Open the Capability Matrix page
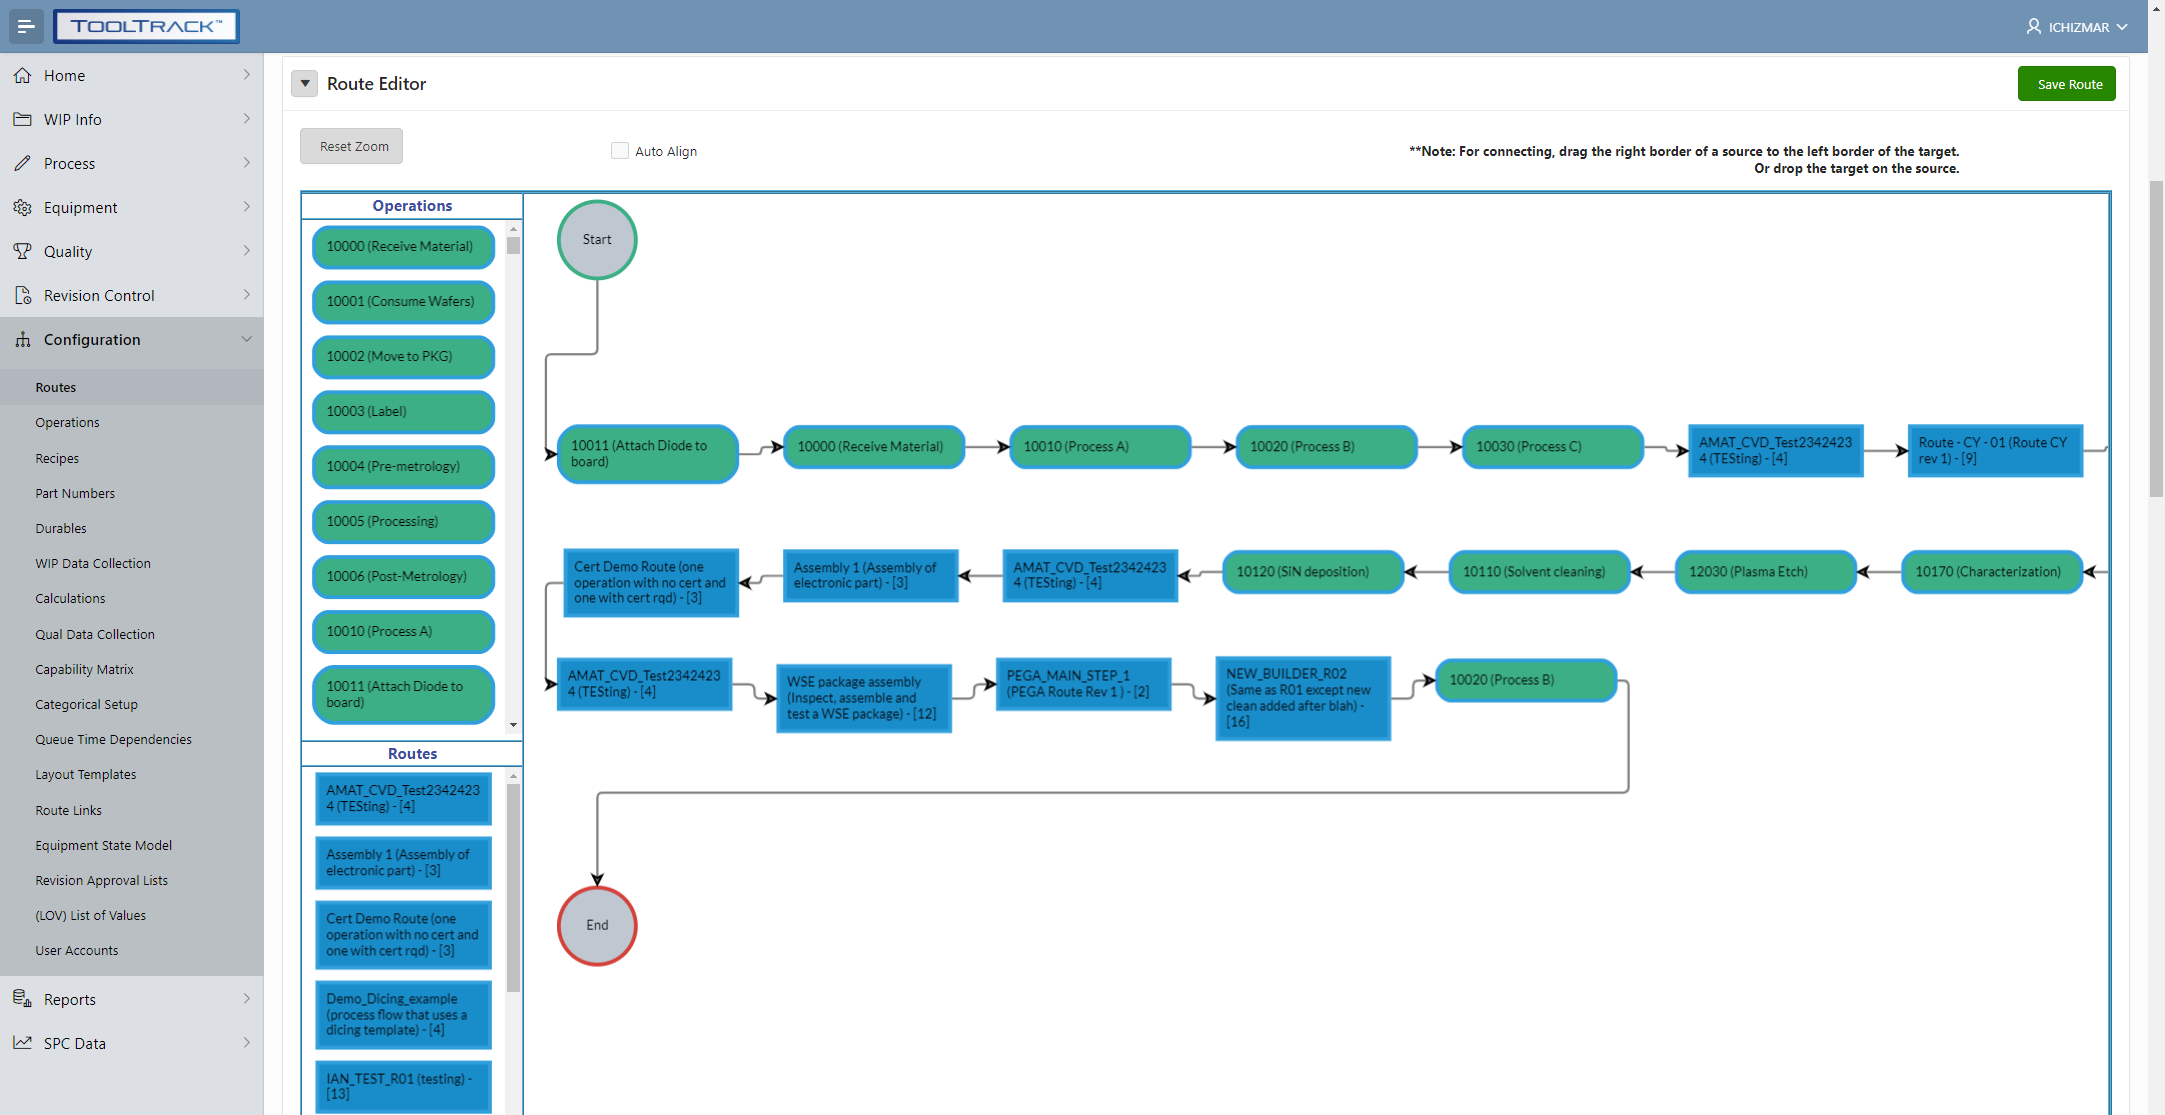2165x1115 pixels. (x=84, y=669)
